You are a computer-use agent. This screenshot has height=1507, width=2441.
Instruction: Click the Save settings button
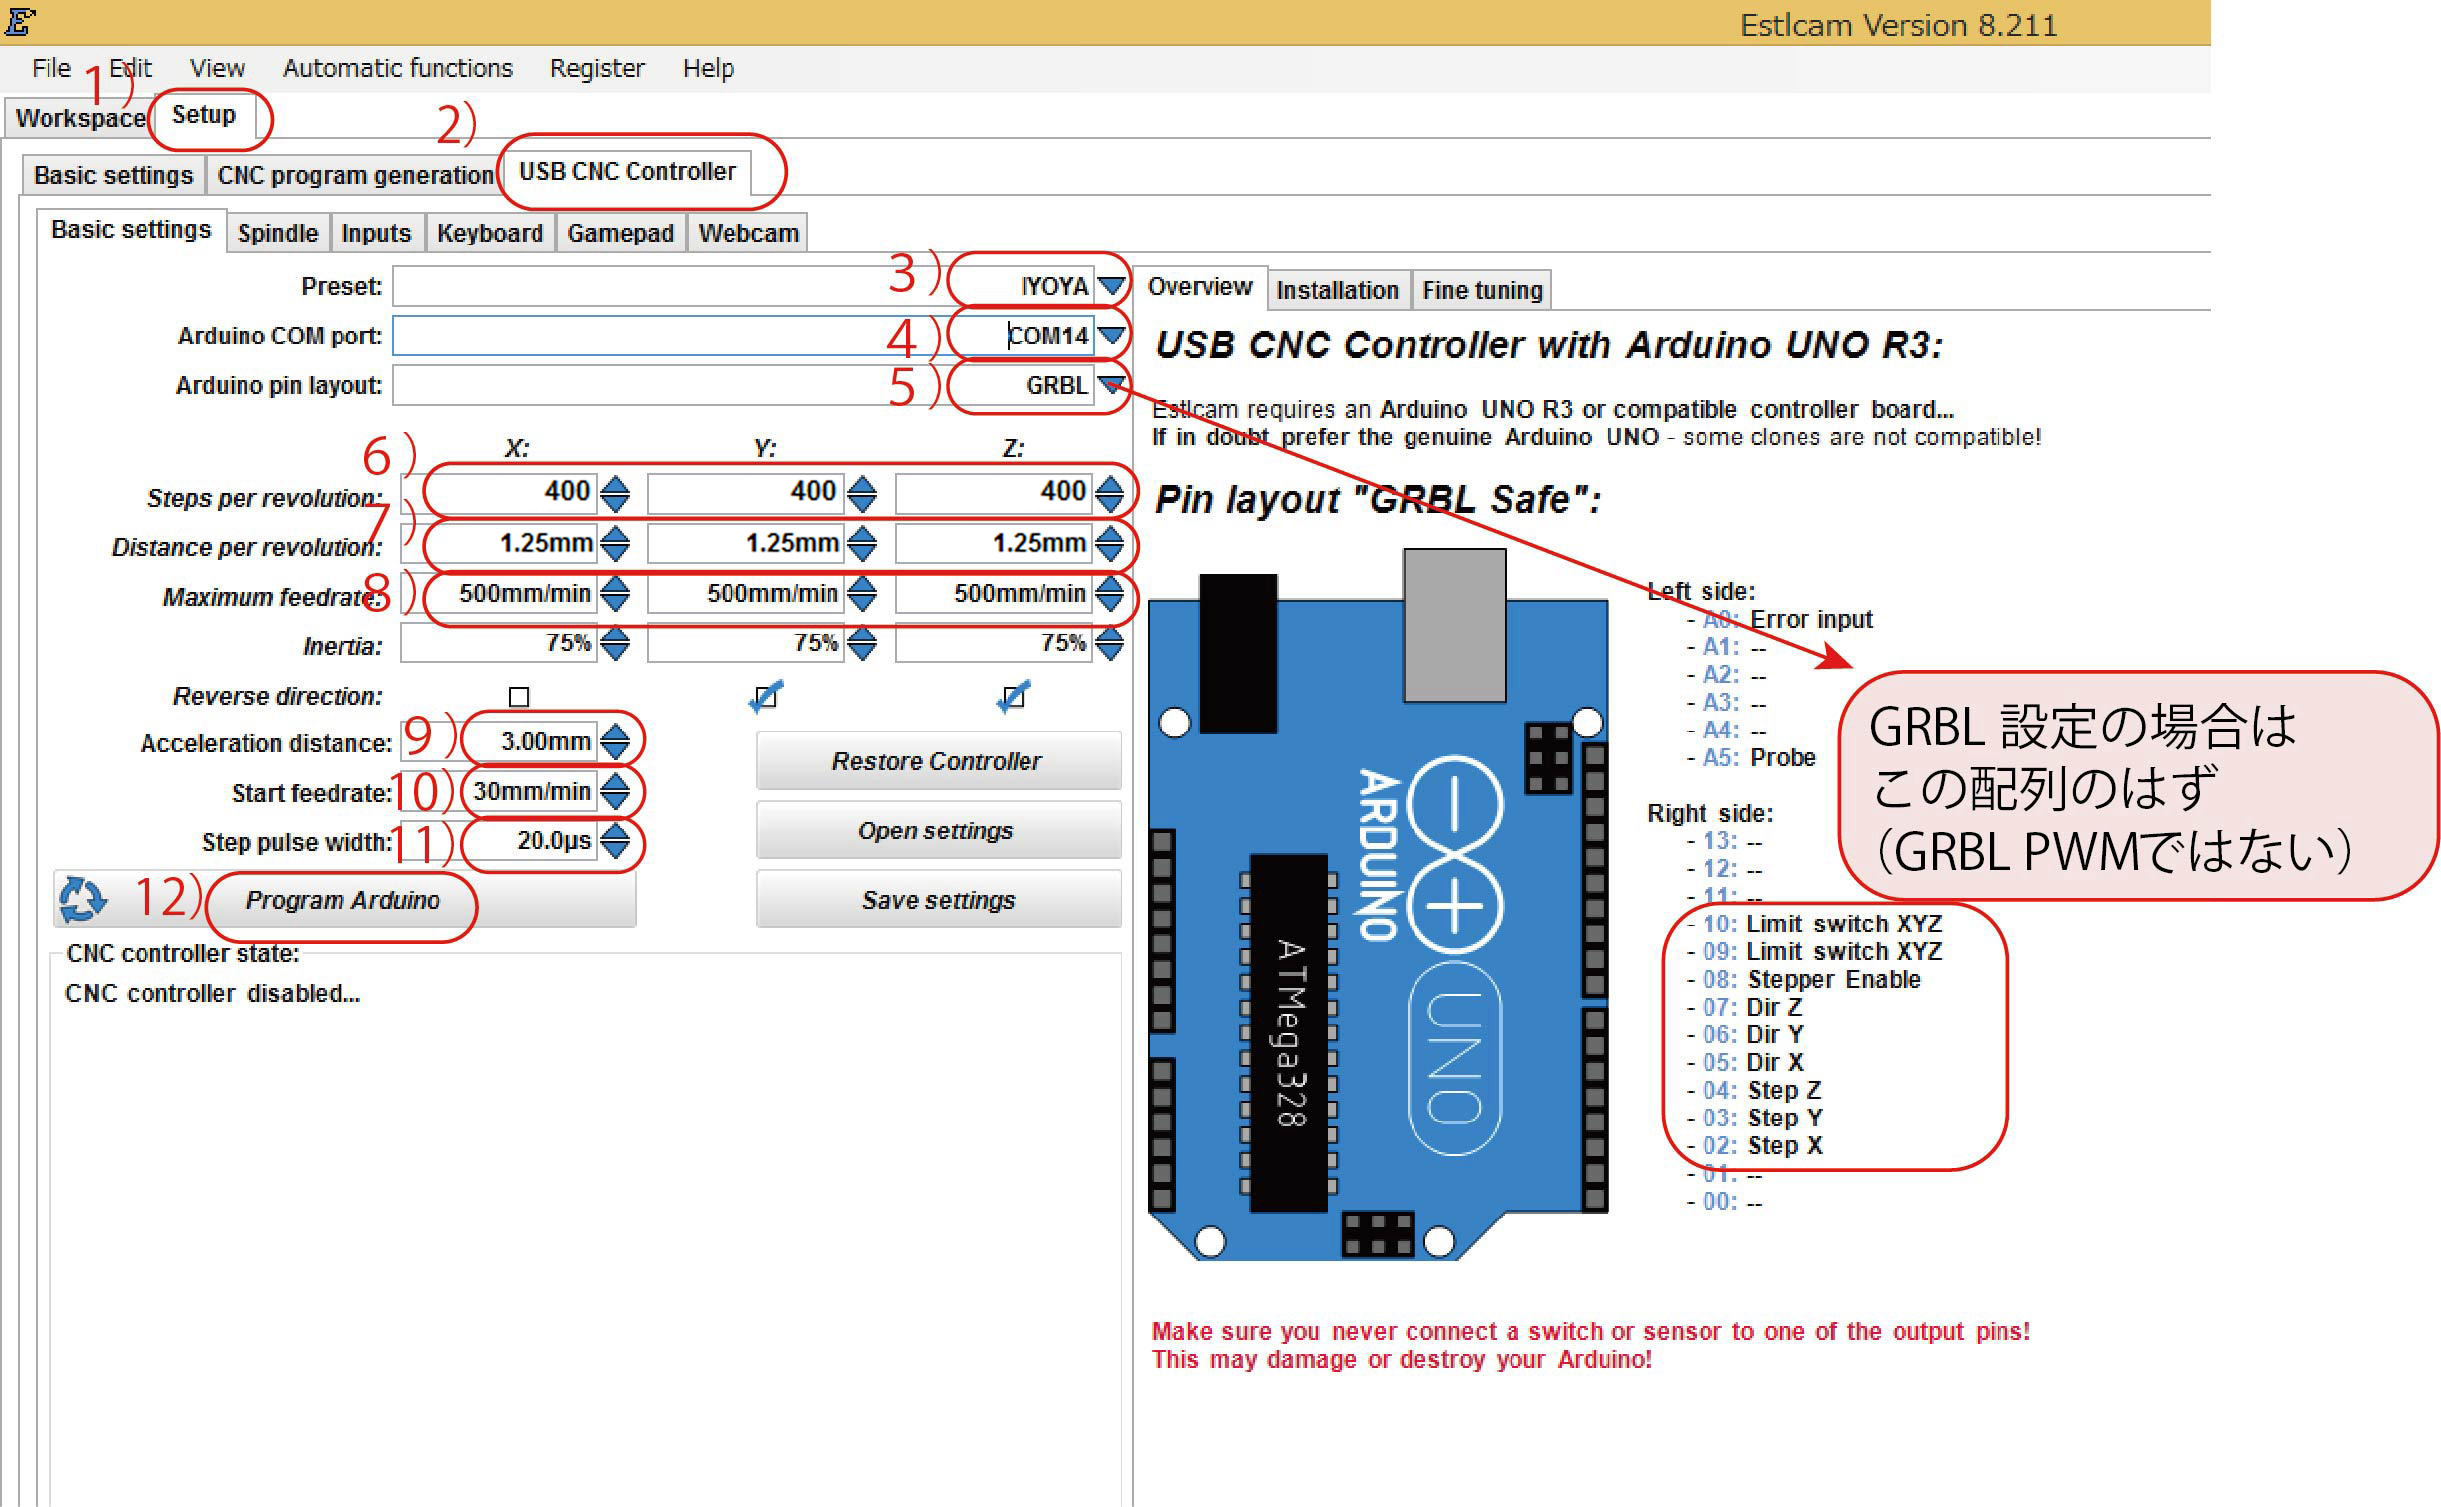coord(938,900)
